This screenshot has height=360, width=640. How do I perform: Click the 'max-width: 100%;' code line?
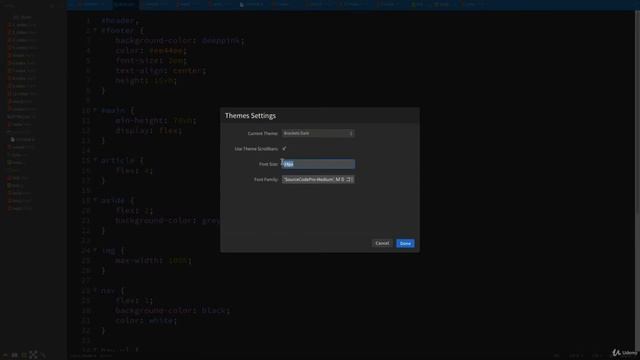coord(153,260)
